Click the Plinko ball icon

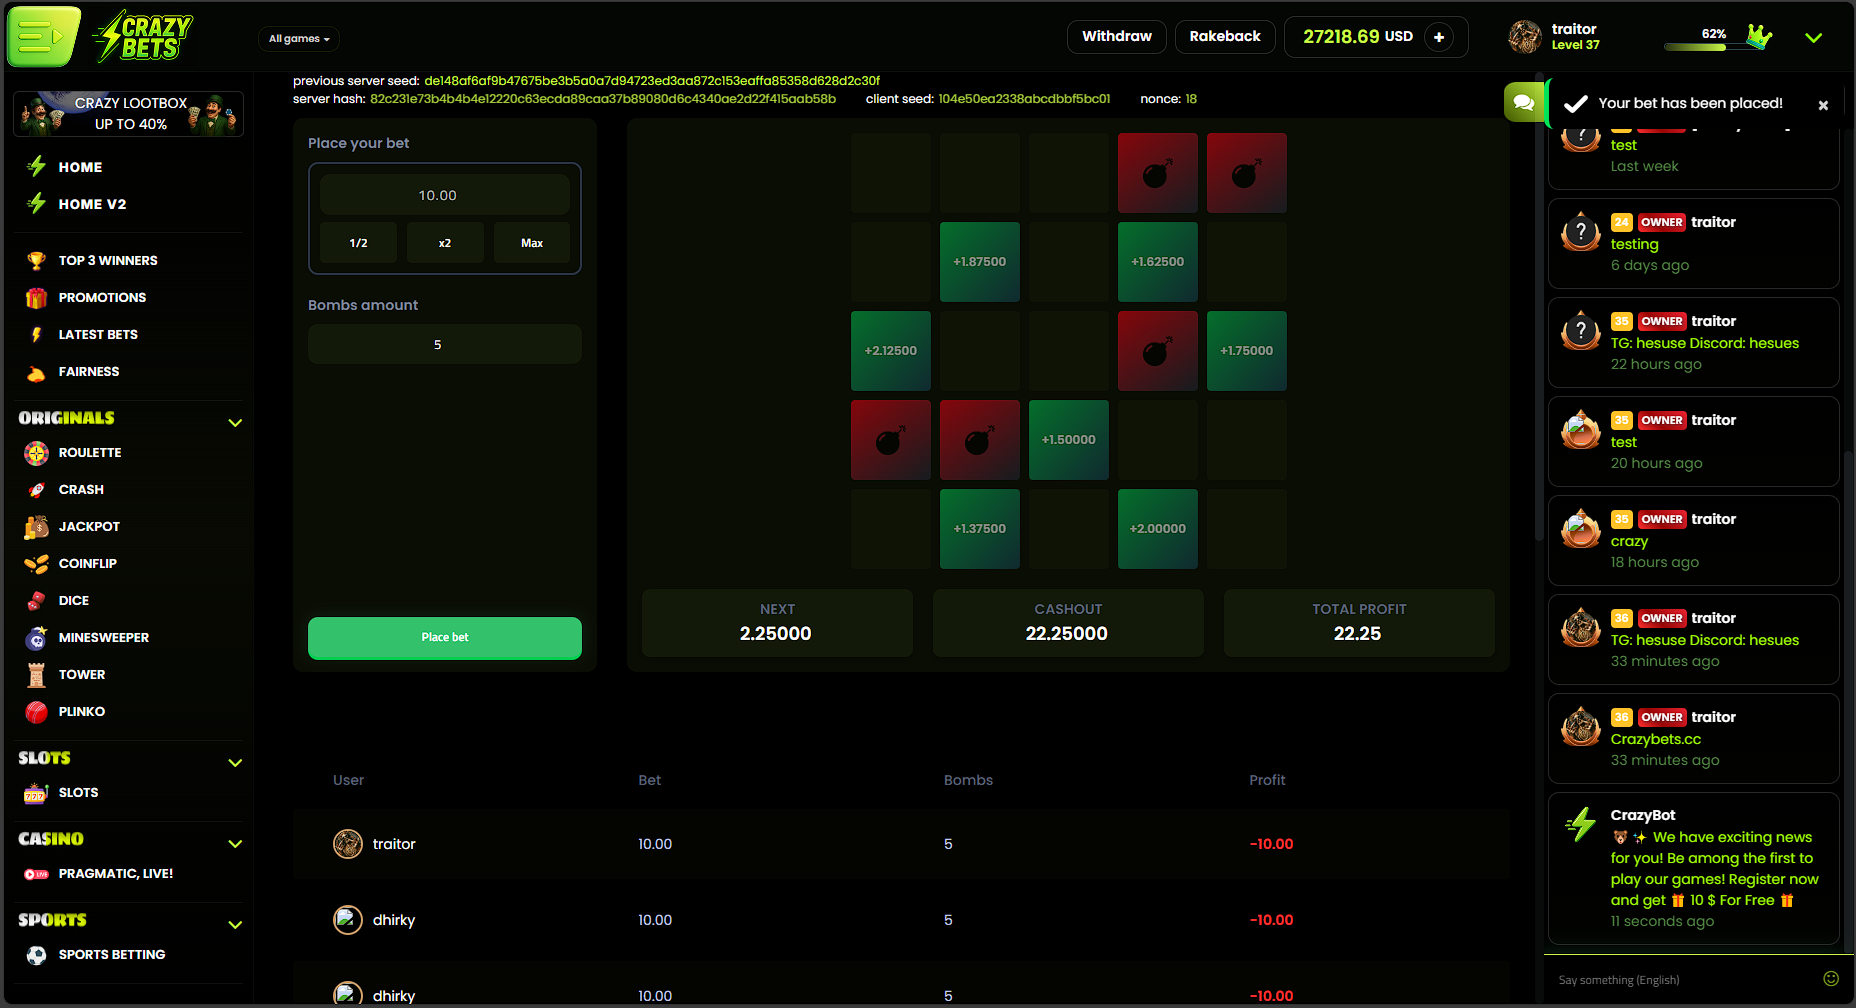point(37,712)
